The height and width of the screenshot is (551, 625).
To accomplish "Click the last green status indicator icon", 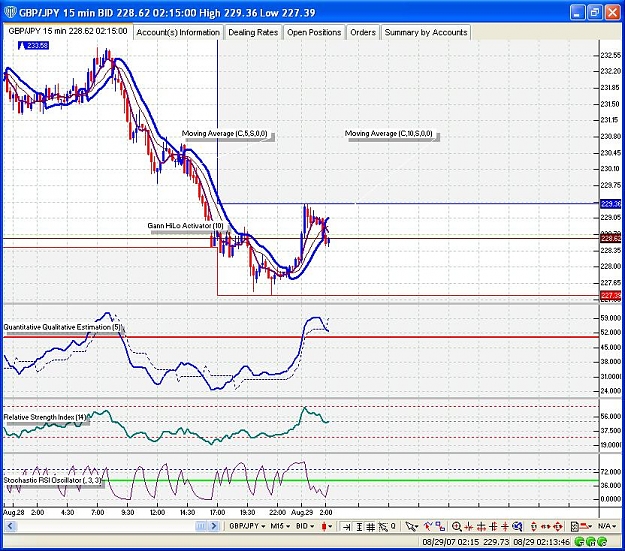I will [603, 542].
